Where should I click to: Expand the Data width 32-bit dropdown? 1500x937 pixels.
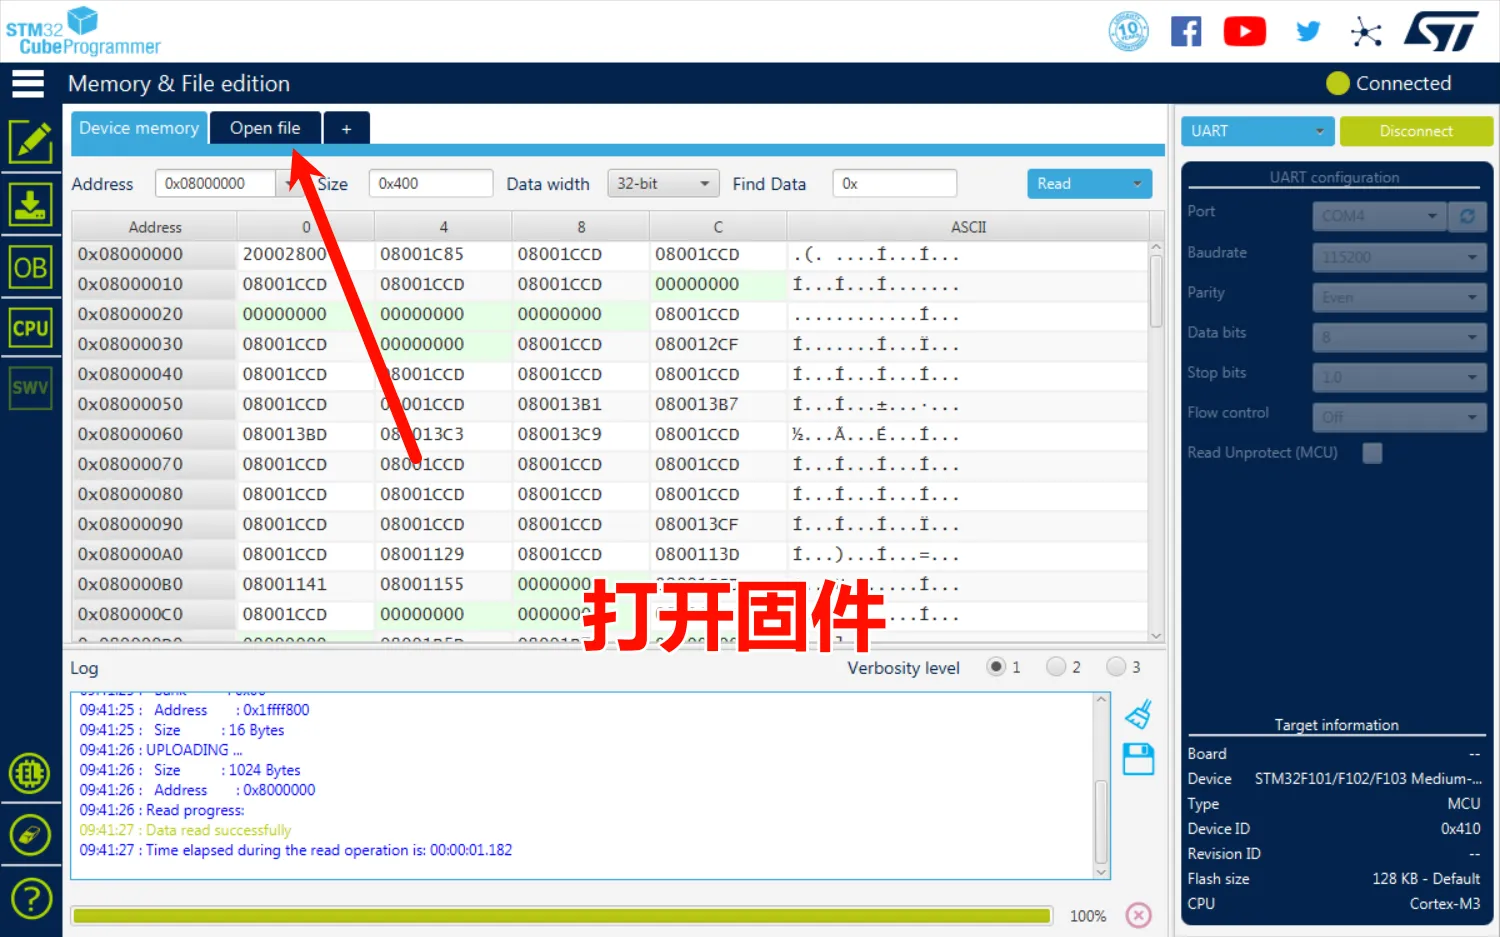(663, 184)
